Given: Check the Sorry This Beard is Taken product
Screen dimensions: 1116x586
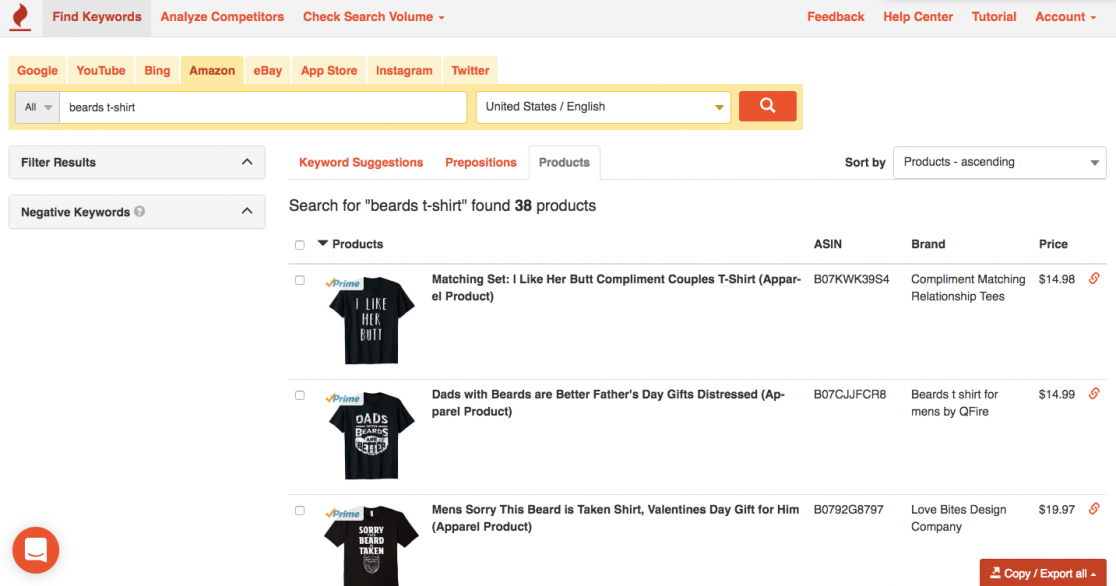Looking at the screenshot, I should click(x=299, y=510).
